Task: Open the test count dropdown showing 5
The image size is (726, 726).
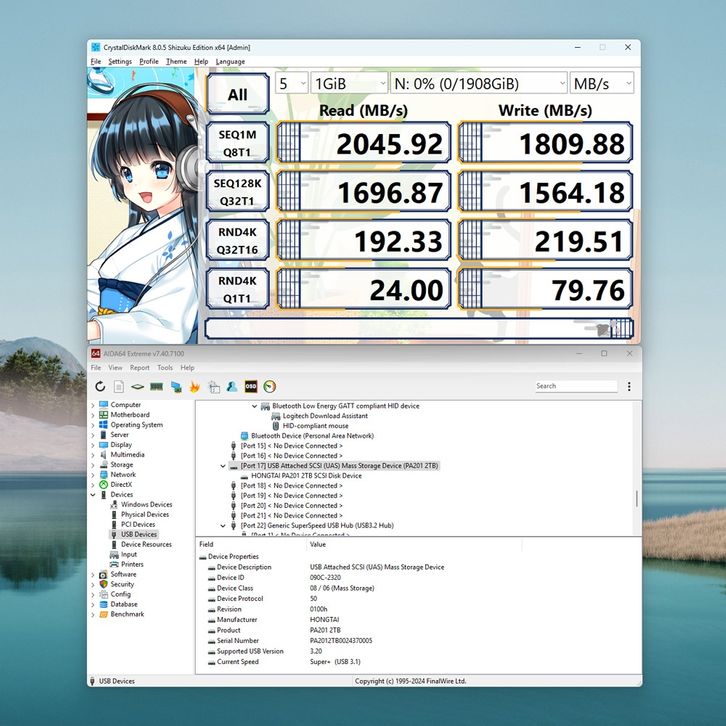Action: (290, 84)
